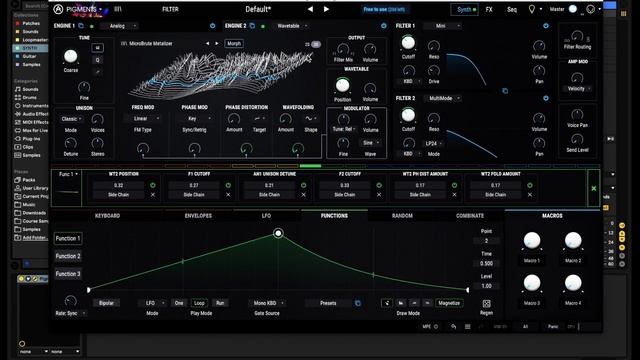Screen dimensions: 640x360
Task: Set Play Mode to One
Action: (x=179, y=303)
